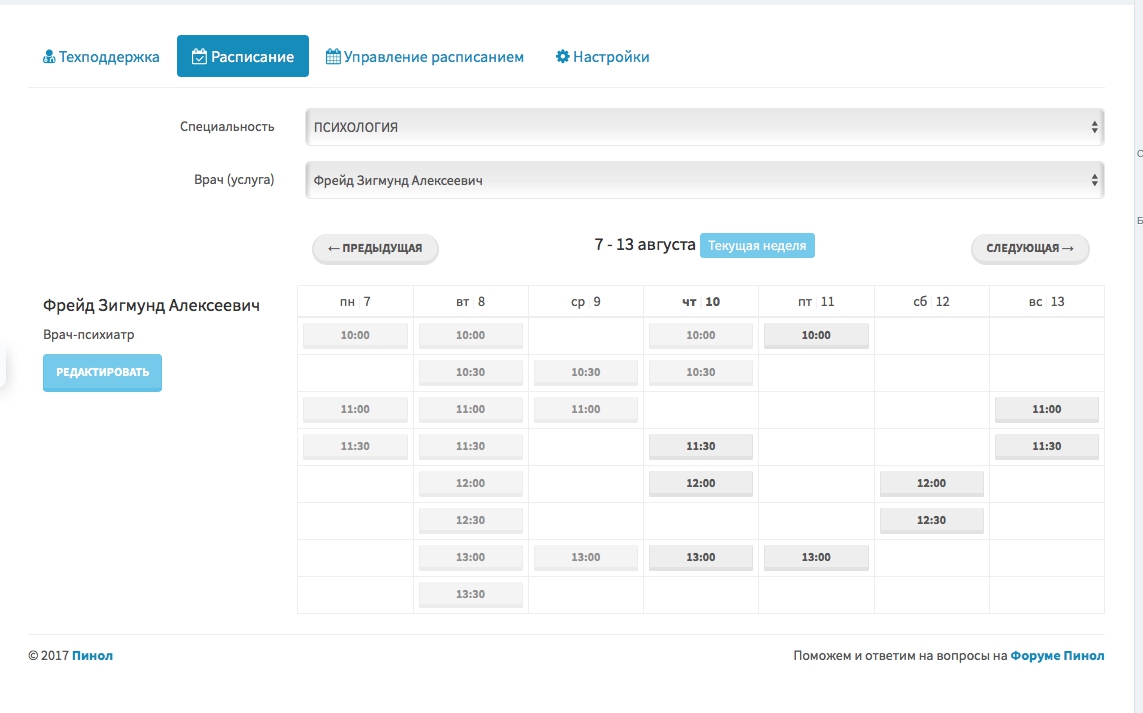The height and width of the screenshot is (713, 1143).
Task: Open the Пинол footer link
Action: tap(93, 656)
